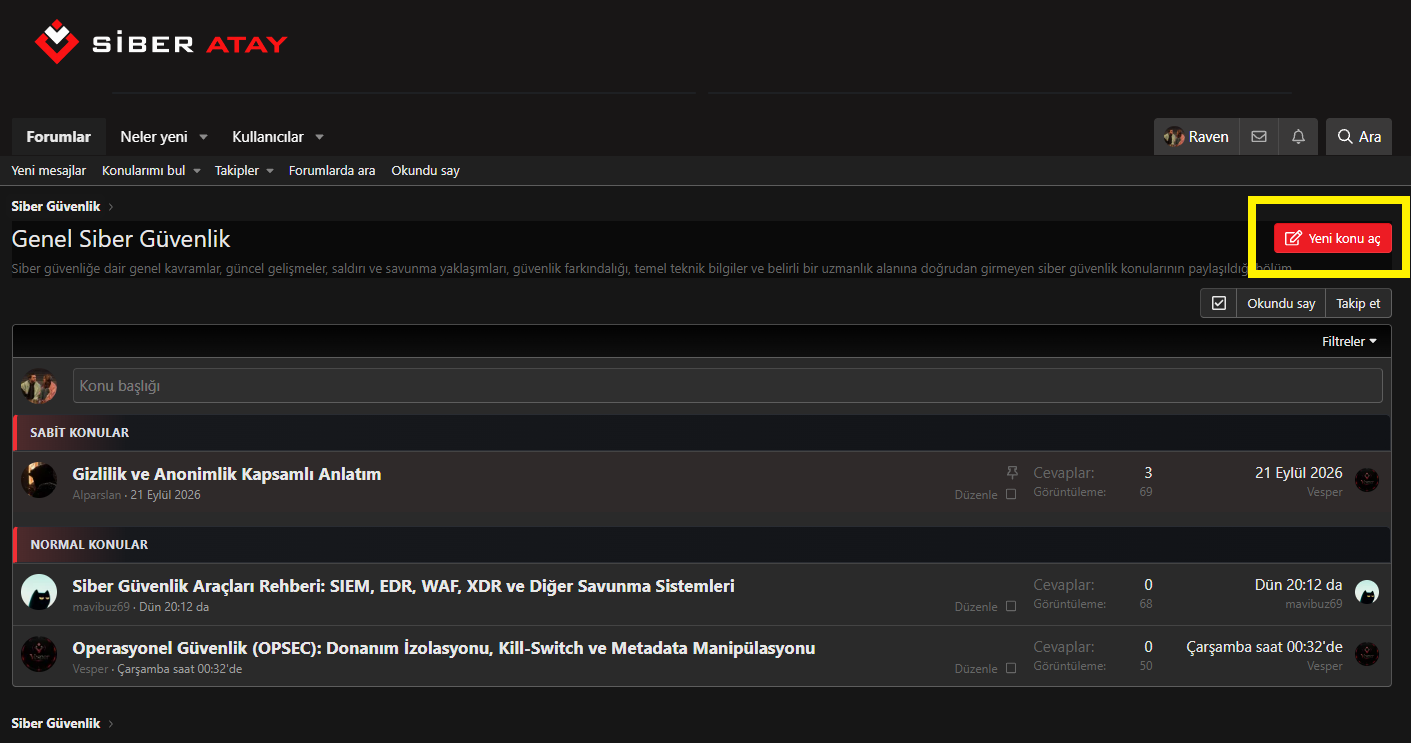The width and height of the screenshot is (1411, 743).
Task: Click Dün 20:12 da in the last-post column
Action: point(1299,585)
